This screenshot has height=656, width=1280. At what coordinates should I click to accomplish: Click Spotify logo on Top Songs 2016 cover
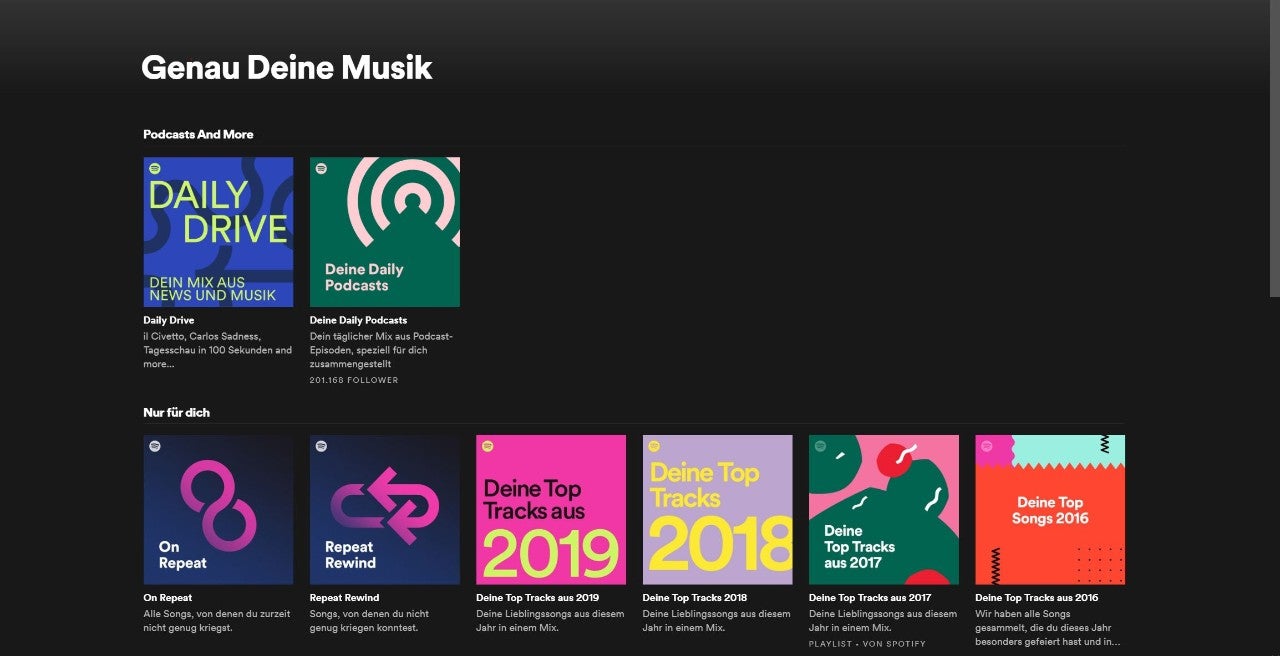[987, 446]
